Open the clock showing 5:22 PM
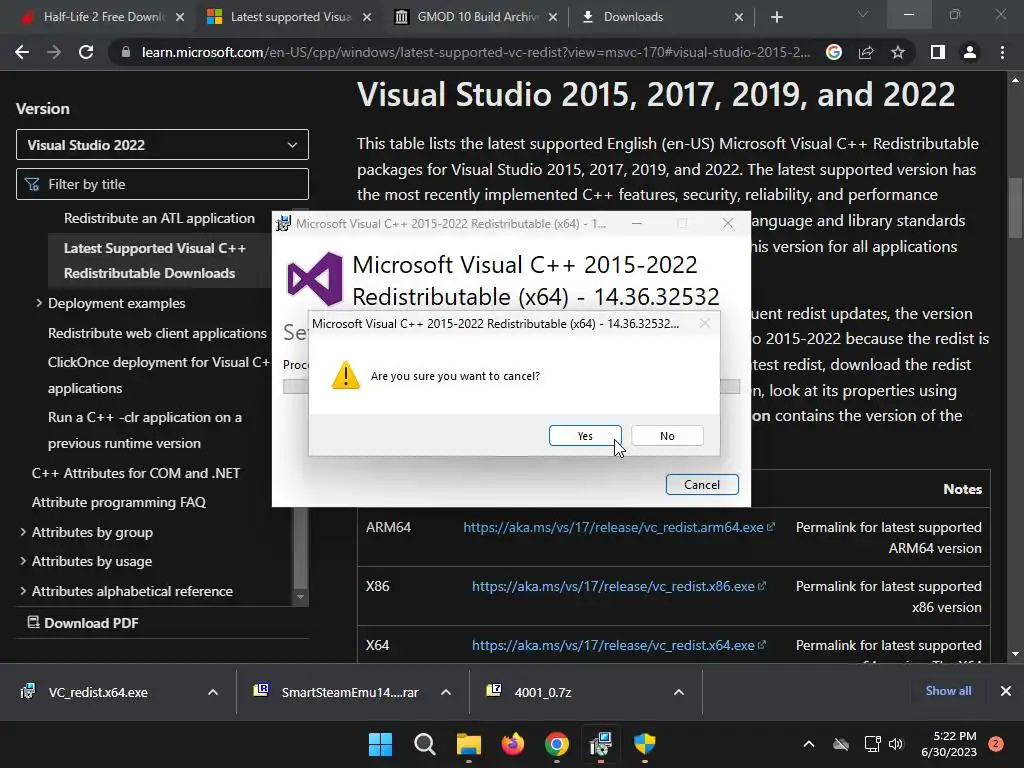 coord(949,744)
